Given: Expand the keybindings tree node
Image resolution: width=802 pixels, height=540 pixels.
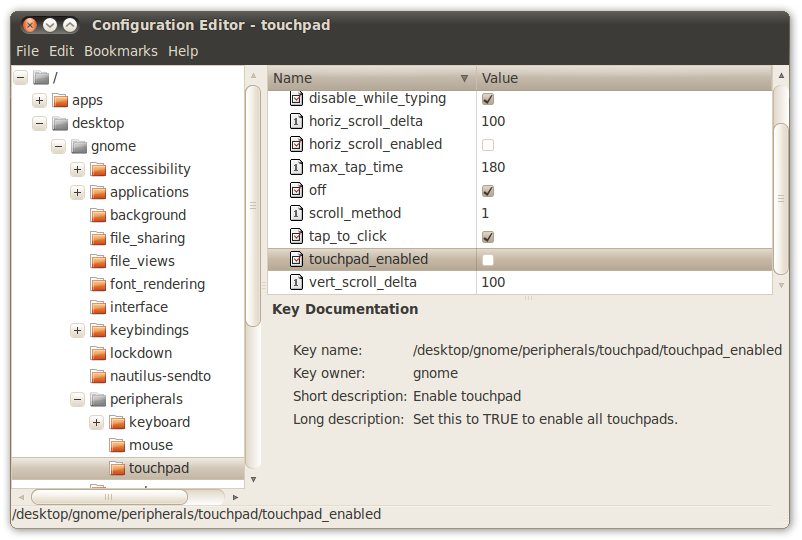Looking at the screenshot, I should 77,330.
